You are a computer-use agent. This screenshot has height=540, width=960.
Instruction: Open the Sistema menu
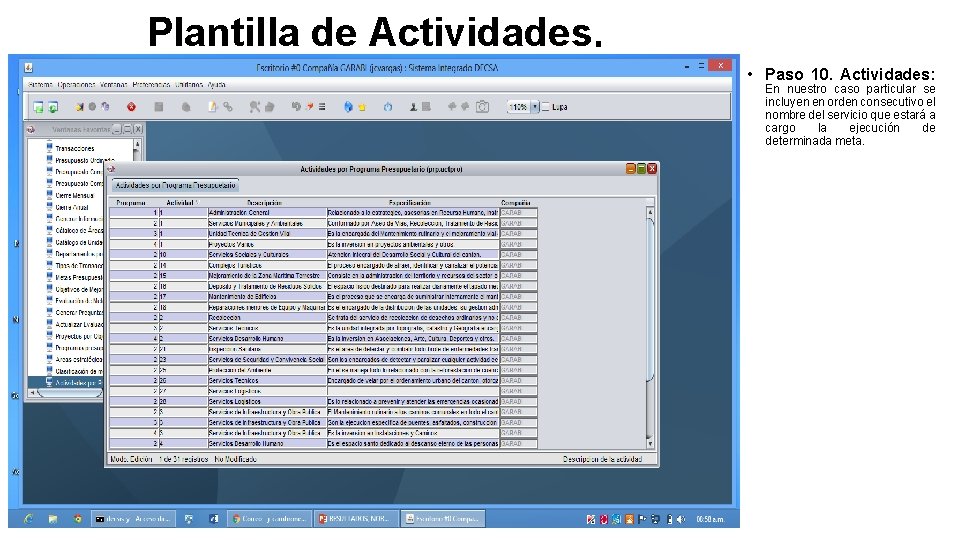tap(40, 84)
